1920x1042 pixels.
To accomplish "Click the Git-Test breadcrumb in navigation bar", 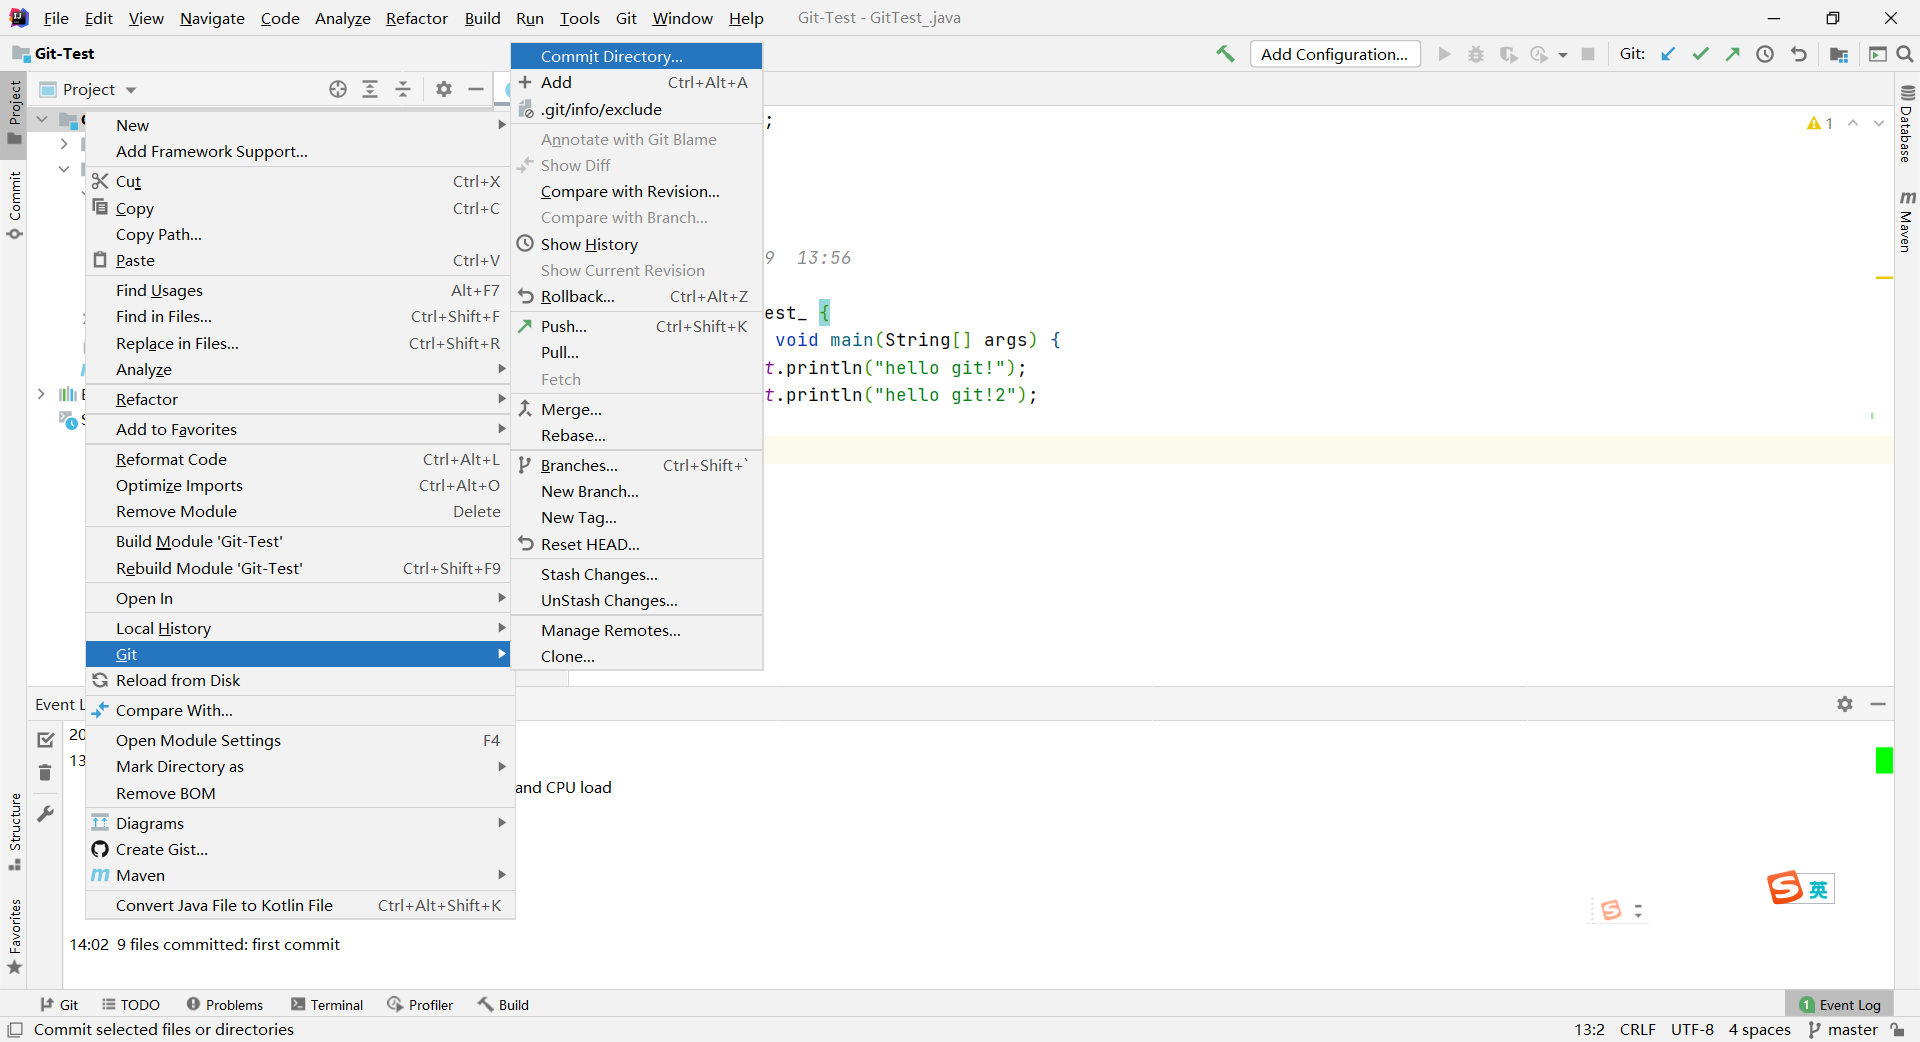I will tap(54, 54).
